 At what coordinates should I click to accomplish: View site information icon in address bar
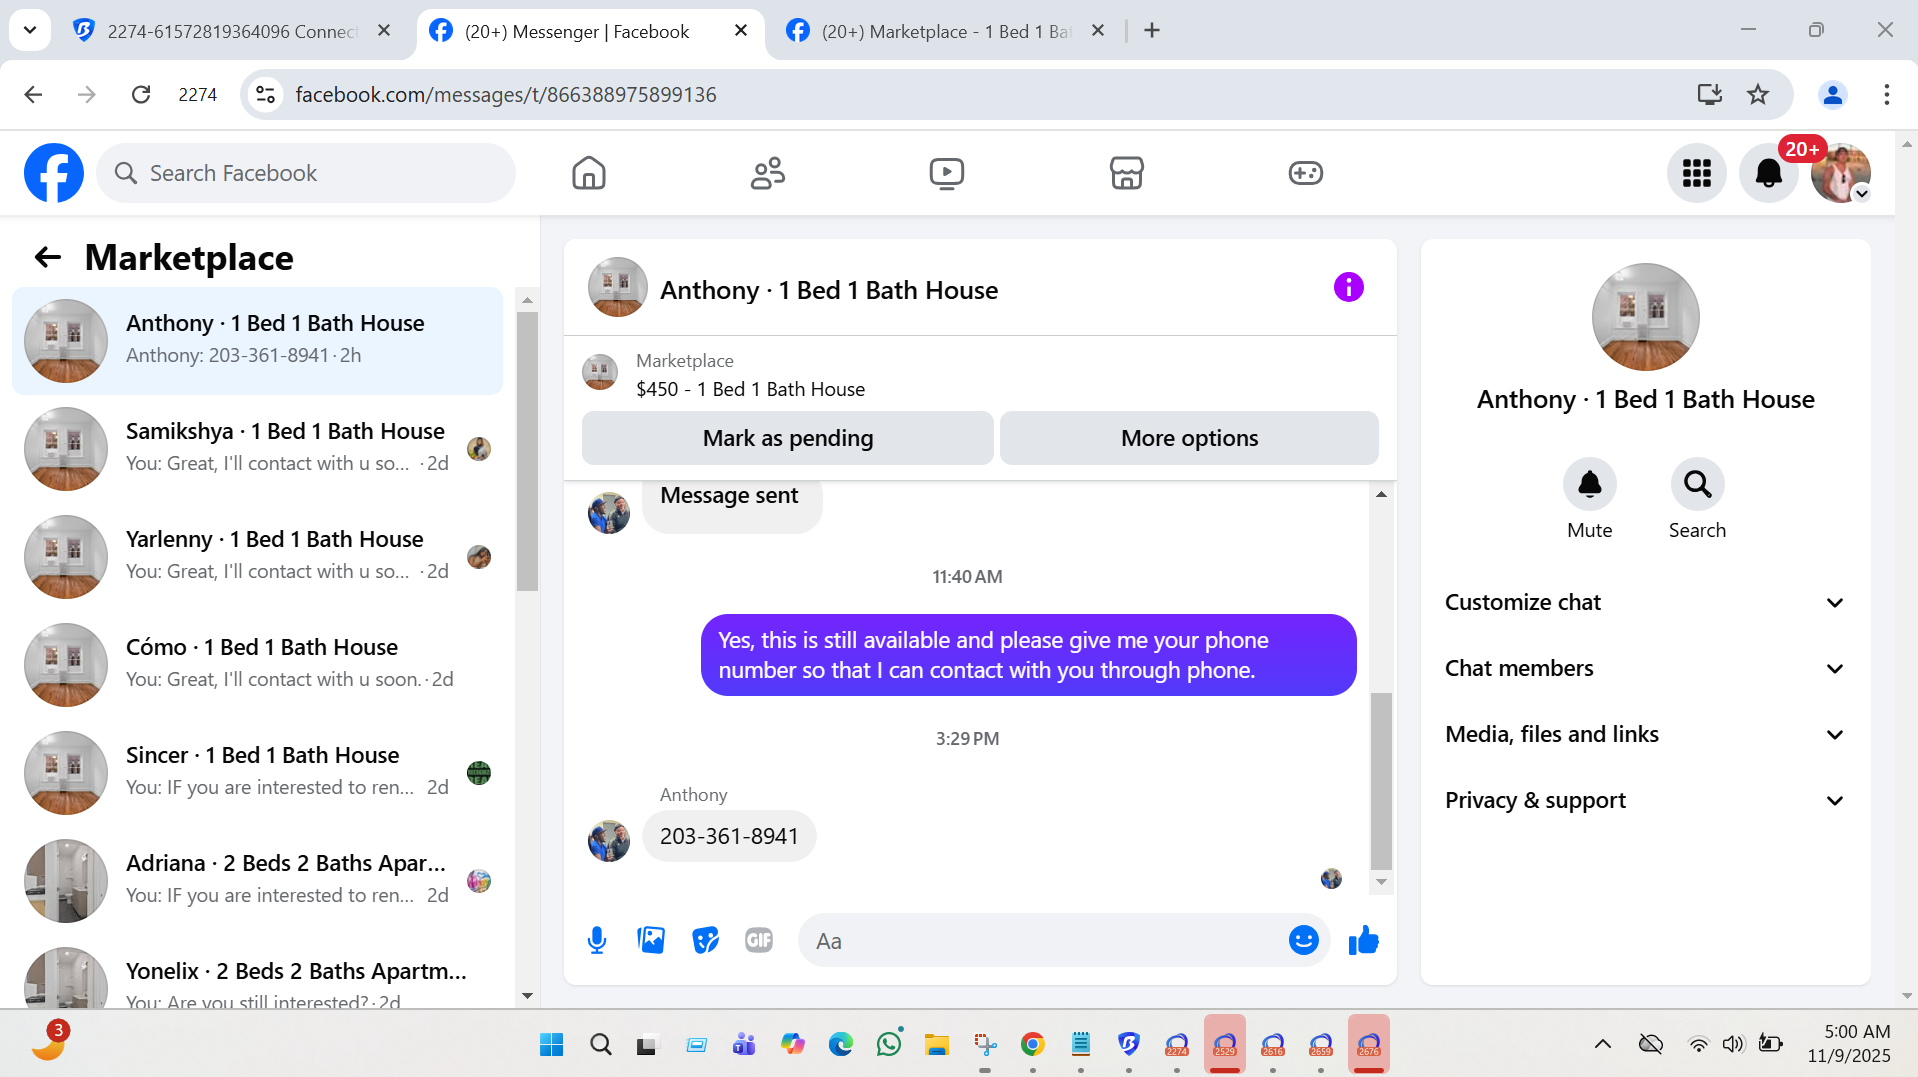(265, 94)
